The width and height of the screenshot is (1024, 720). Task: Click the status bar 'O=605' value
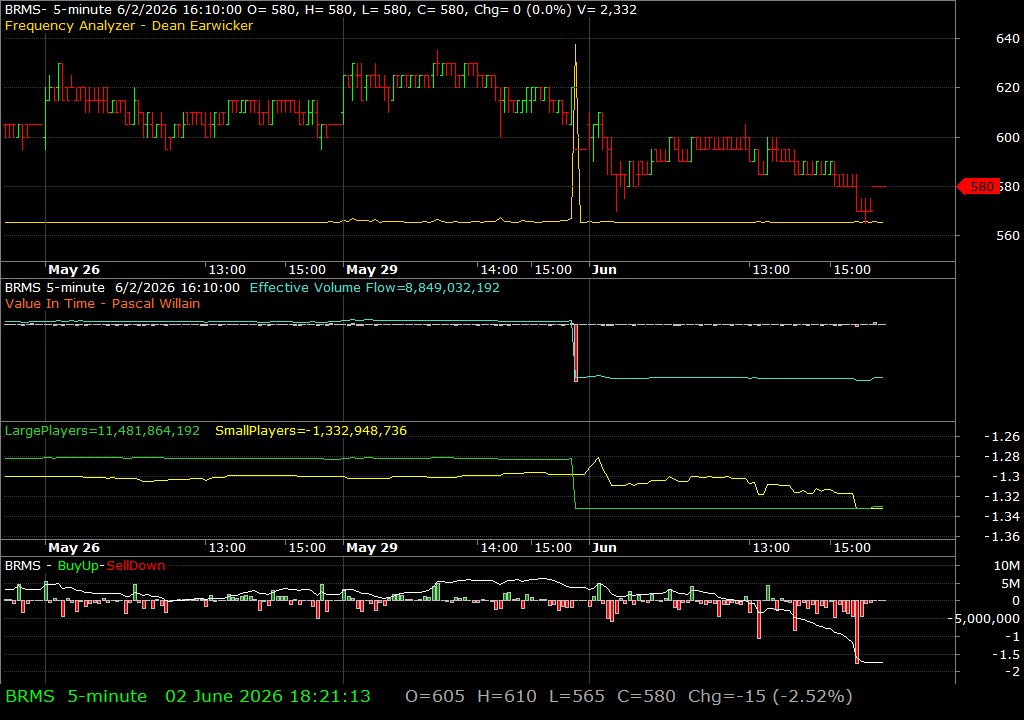click(x=435, y=696)
